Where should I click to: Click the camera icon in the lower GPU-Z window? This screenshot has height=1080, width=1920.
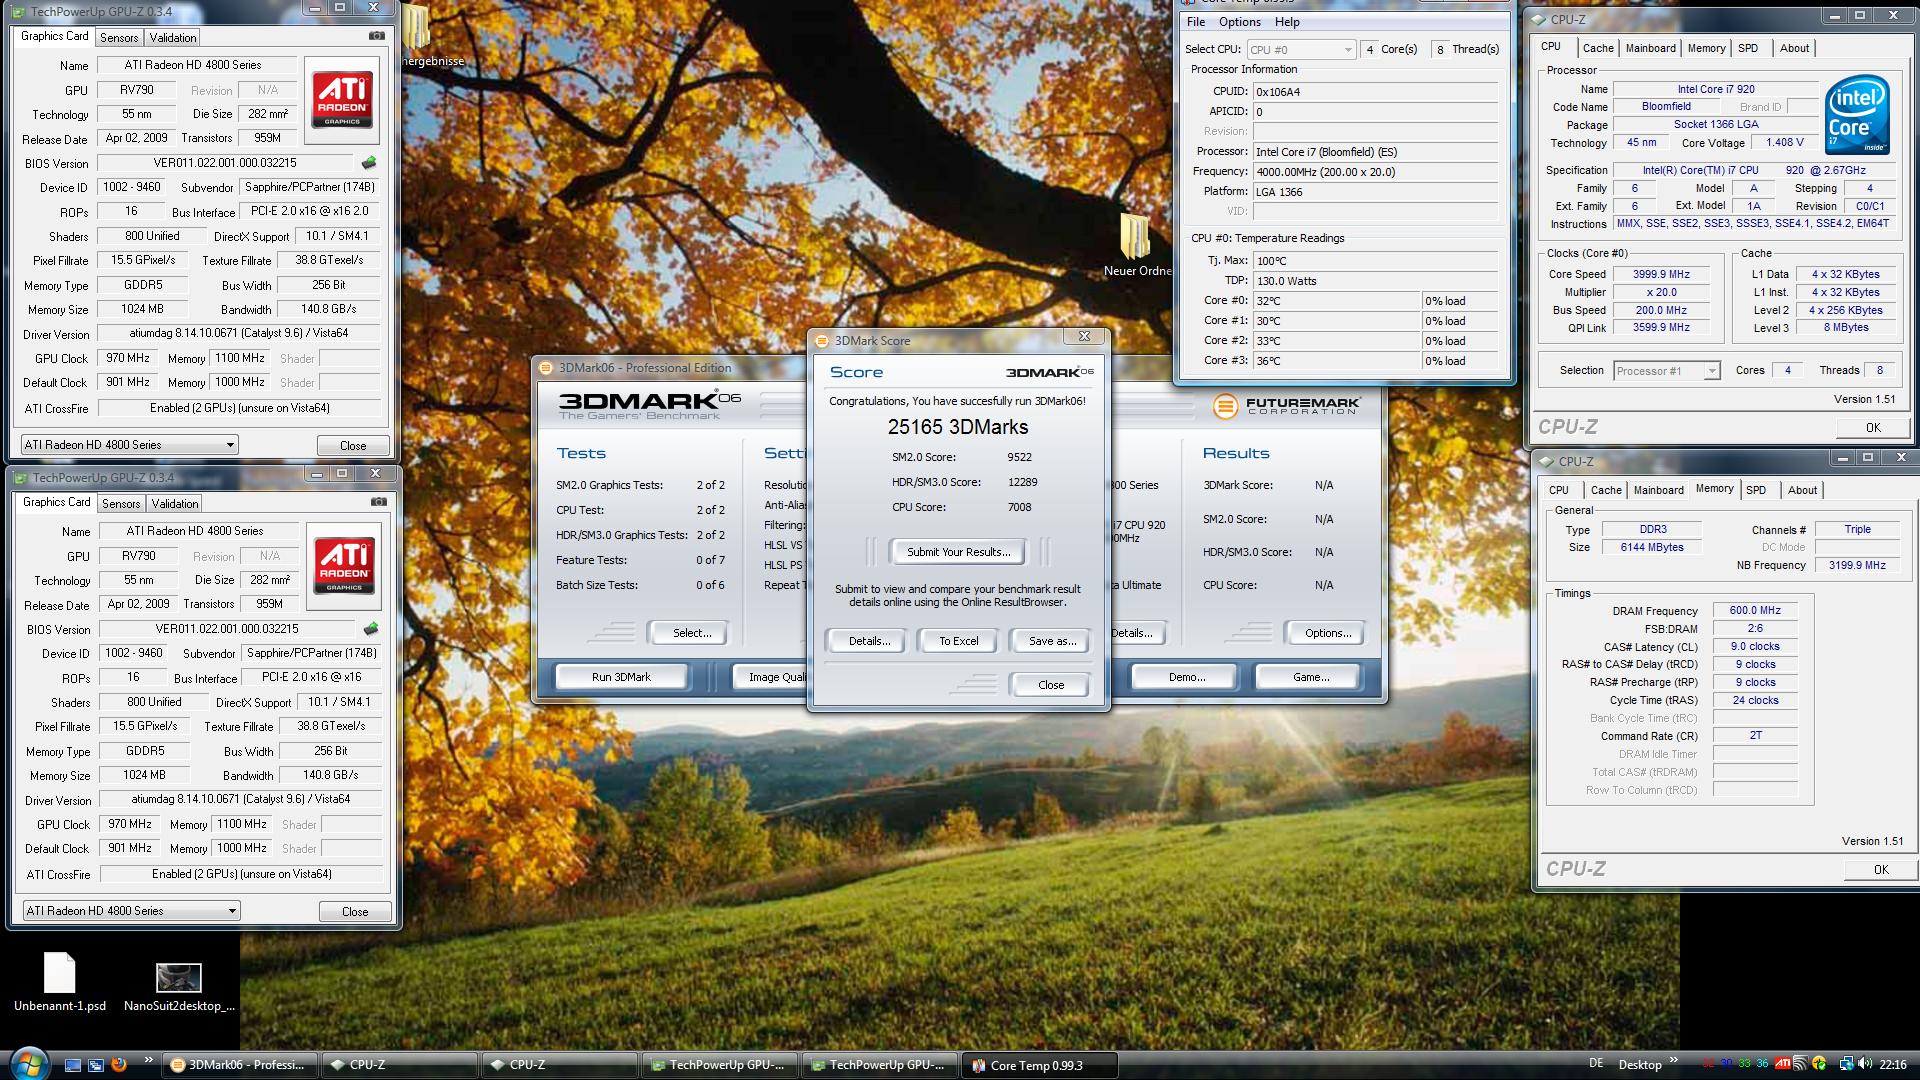pyautogui.click(x=378, y=502)
